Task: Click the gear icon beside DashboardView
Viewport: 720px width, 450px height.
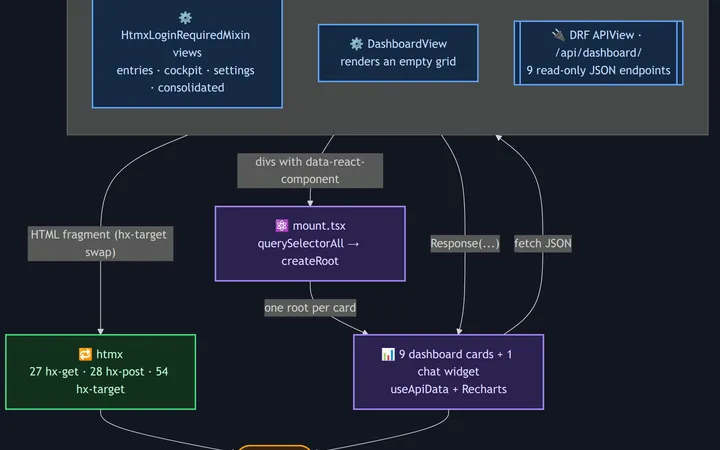Action: click(x=356, y=44)
